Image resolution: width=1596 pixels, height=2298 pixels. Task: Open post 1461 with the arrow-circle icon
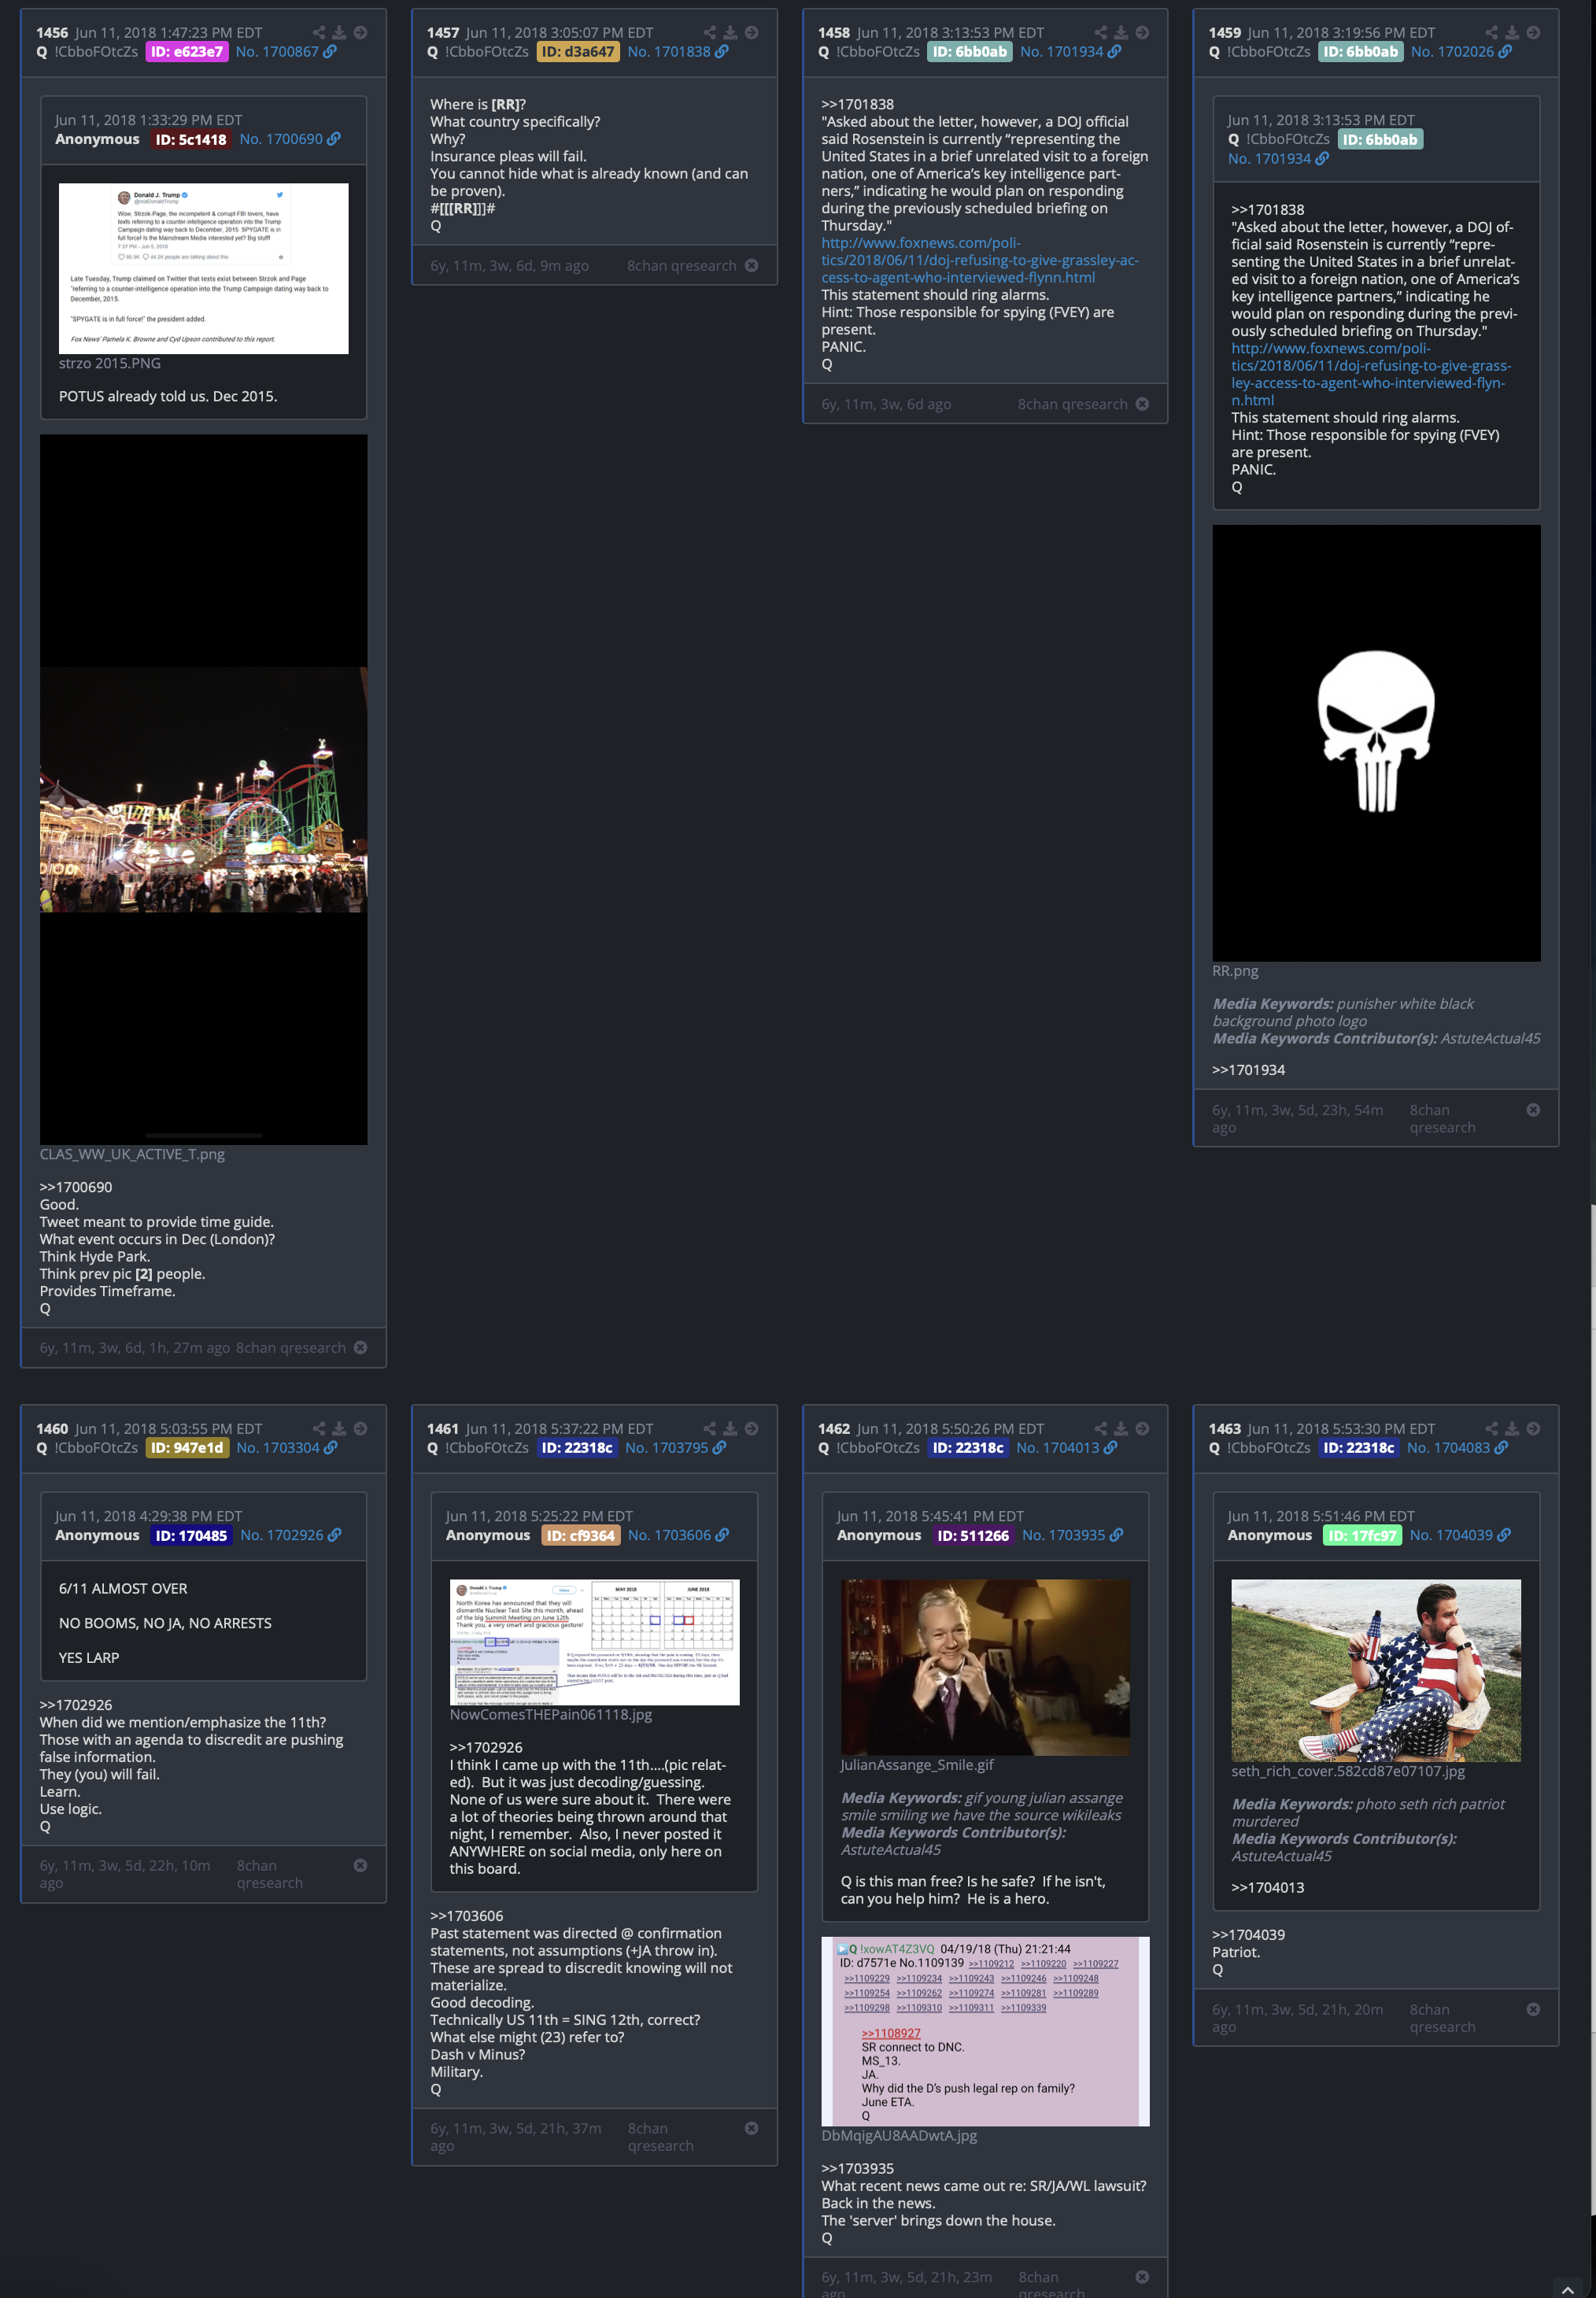[751, 1429]
